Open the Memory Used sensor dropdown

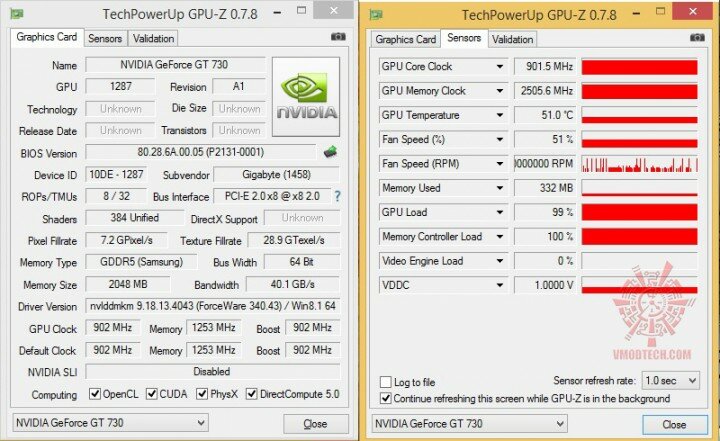click(x=500, y=188)
